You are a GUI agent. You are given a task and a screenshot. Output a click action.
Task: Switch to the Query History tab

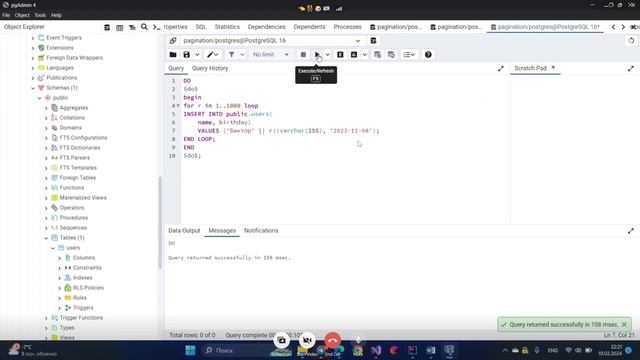pyautogui.click(x=210, y=68)
